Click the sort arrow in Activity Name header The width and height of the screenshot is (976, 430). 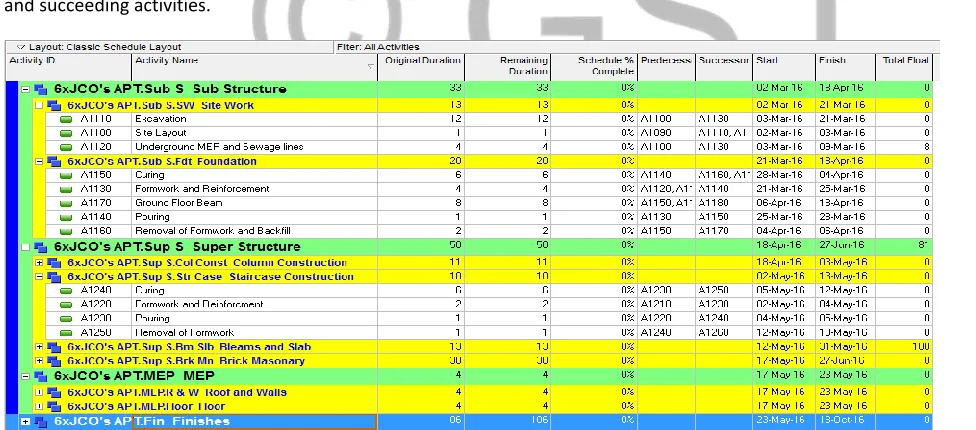pyautogui.click(x=370, y=67)
